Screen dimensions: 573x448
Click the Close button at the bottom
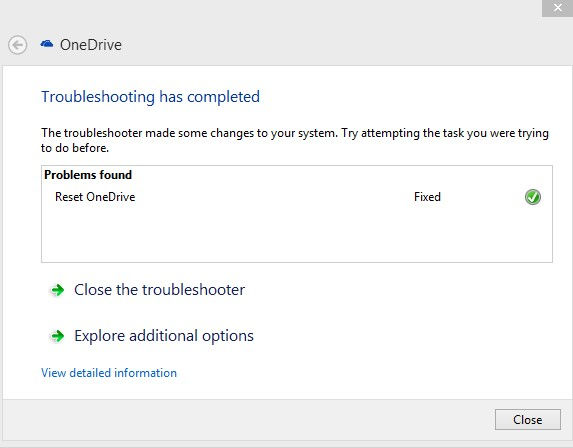click(x=528, y=419)
